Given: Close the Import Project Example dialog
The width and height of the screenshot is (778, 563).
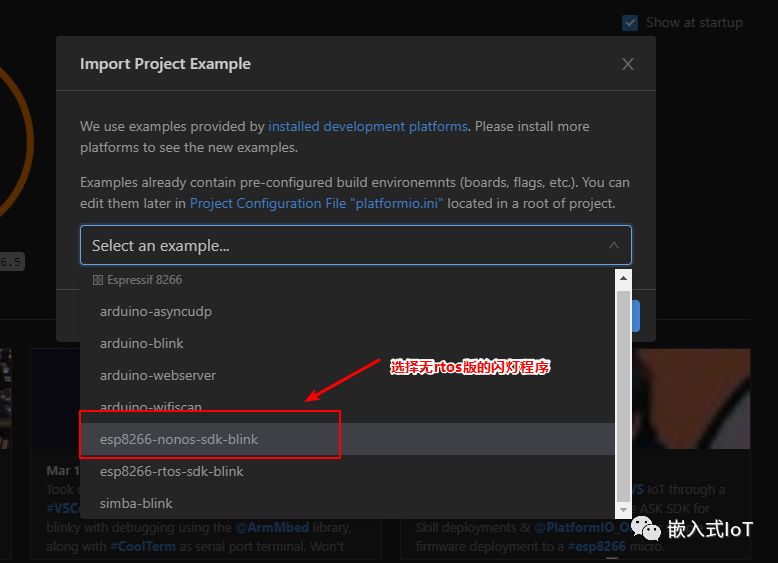Looking at the screenshot, I should [x=628, y=64].
